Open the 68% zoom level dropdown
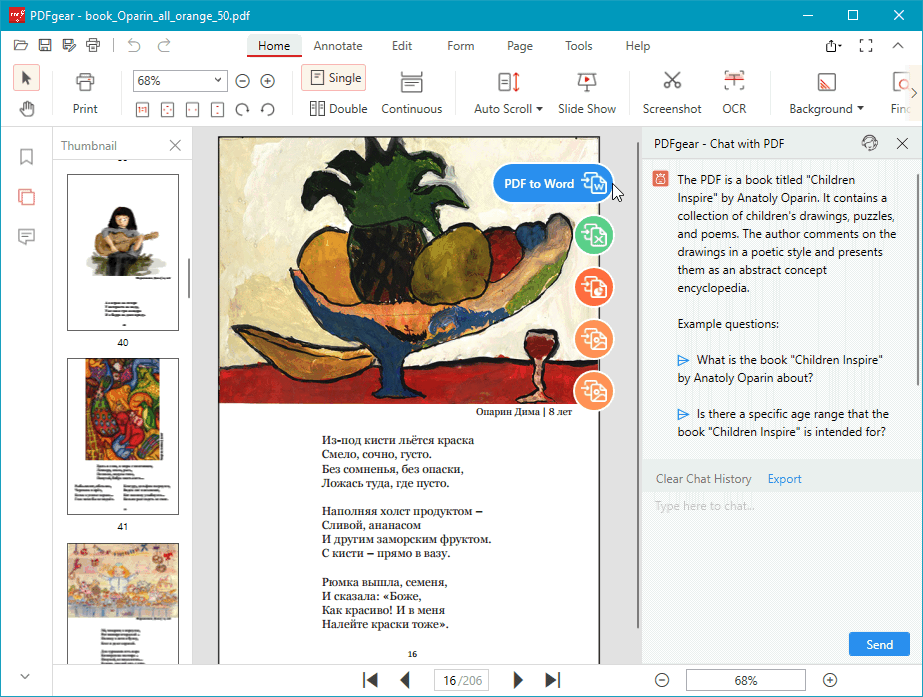The height and width of the screenshot is (697, 923). point(218,80)
